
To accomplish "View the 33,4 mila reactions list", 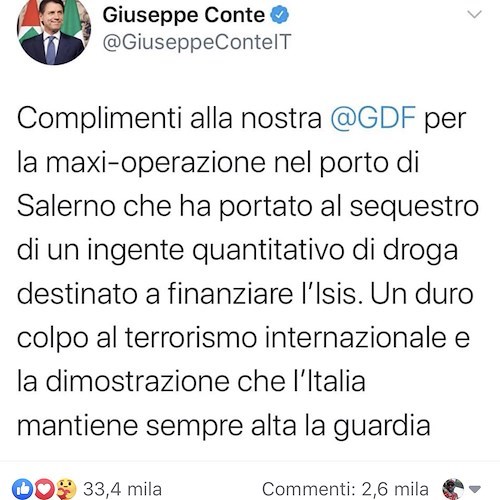I will (122, 489).
